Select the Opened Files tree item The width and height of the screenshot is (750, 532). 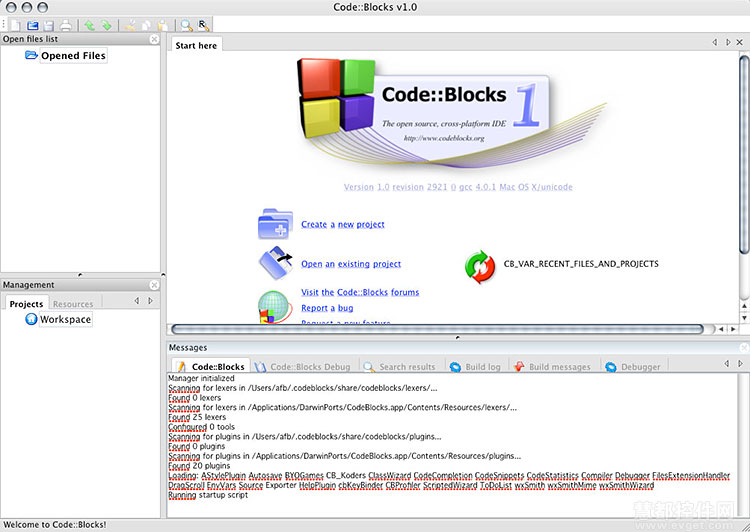pos(73,55)
